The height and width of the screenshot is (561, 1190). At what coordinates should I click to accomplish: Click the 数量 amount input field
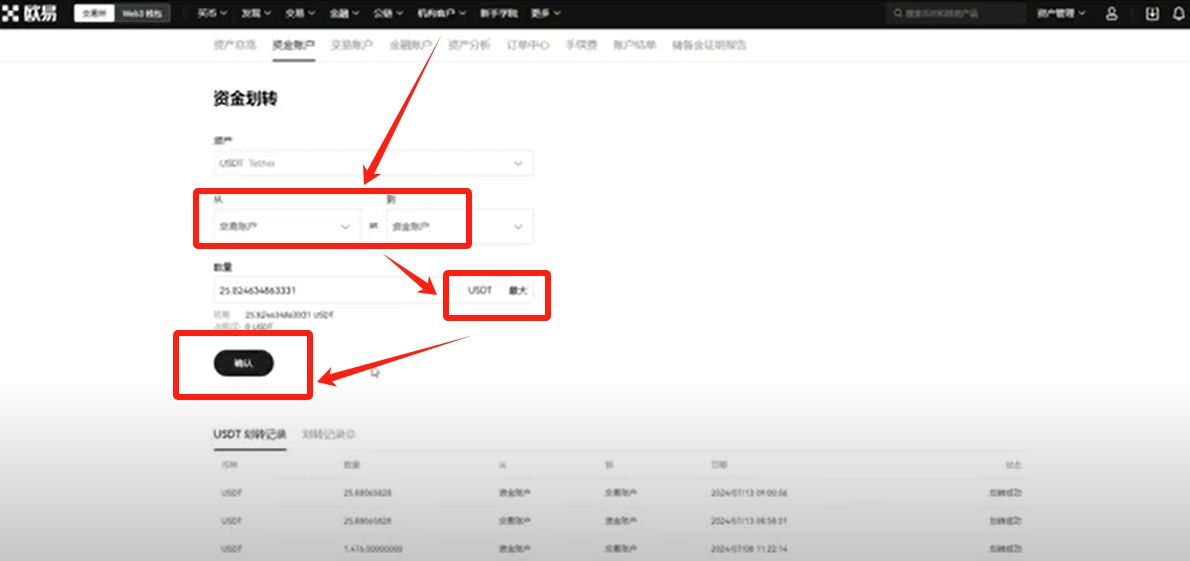[320, 290]
